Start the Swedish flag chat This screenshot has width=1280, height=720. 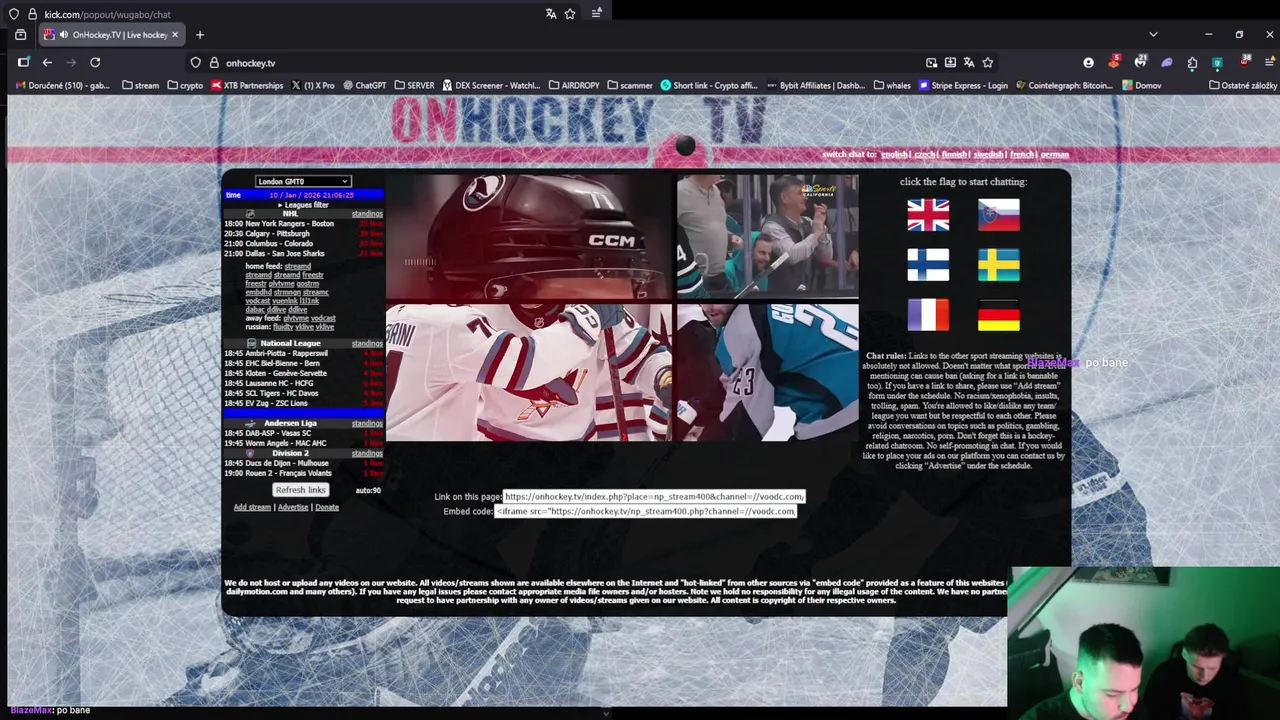pyautogui.click(x=998, y=265)
